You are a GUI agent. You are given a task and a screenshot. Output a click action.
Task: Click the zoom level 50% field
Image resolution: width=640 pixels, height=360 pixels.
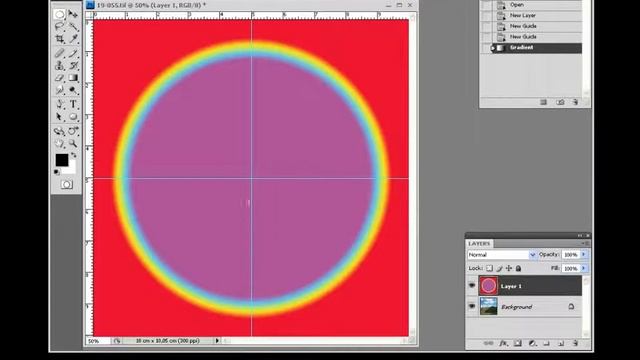[x=97, y=341]
